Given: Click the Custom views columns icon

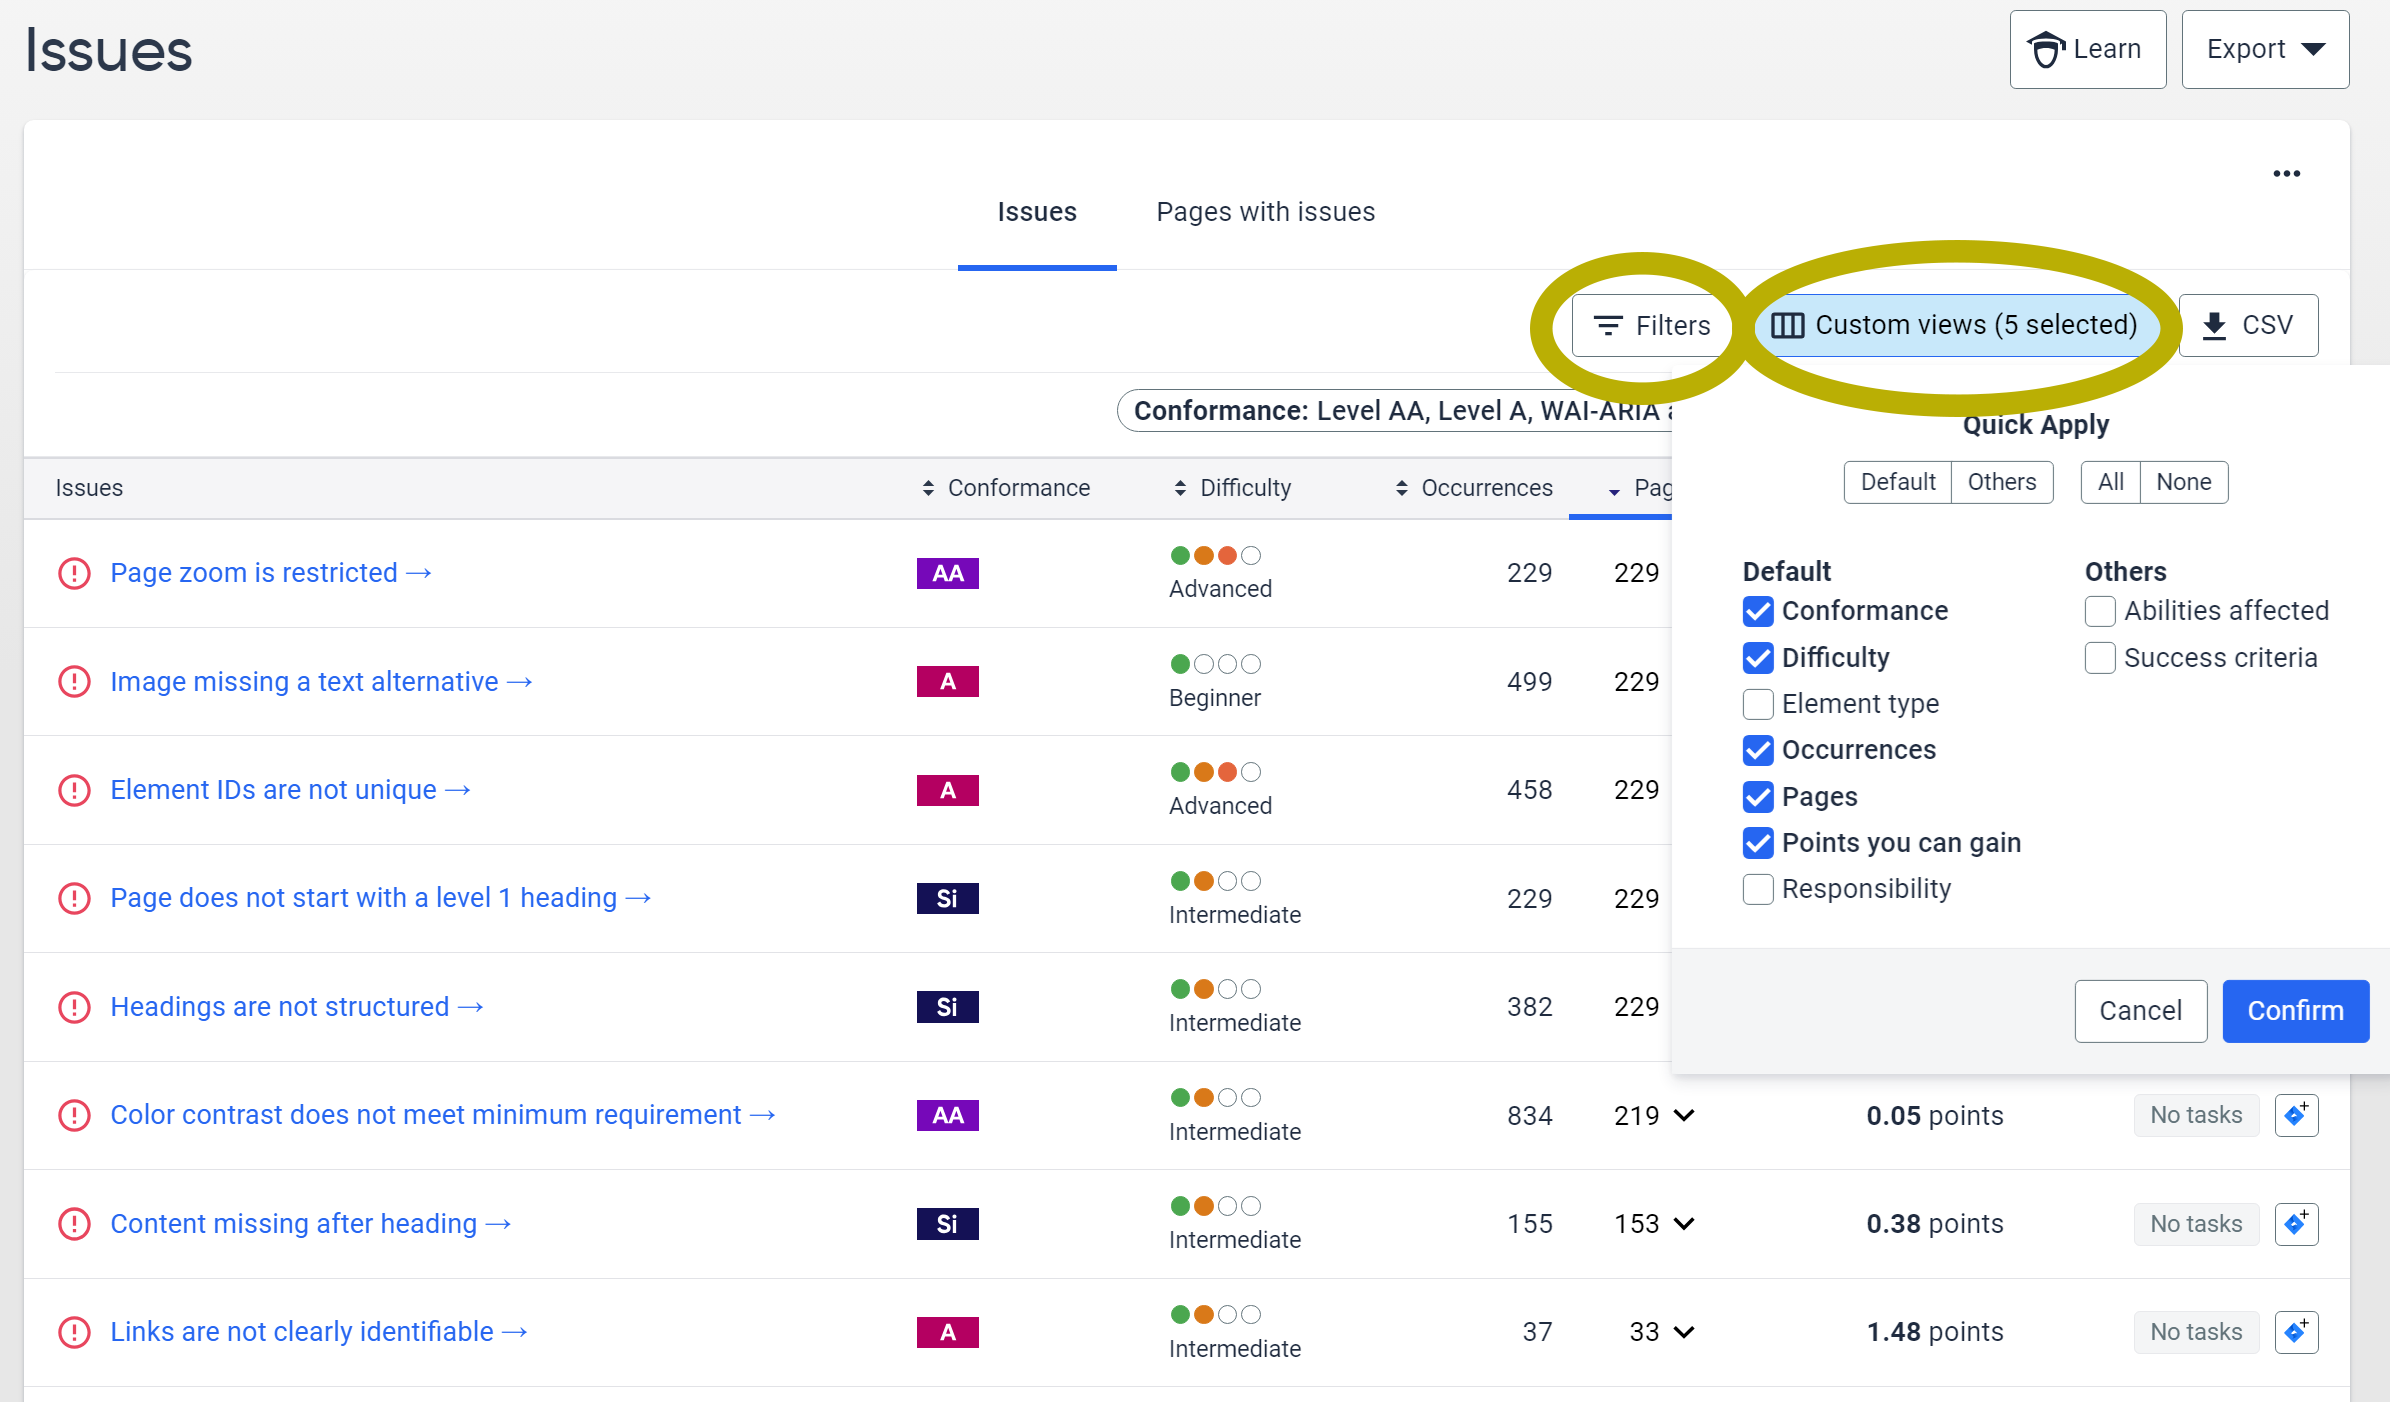Looking at the screenshot, I should tap(1787, 325).
